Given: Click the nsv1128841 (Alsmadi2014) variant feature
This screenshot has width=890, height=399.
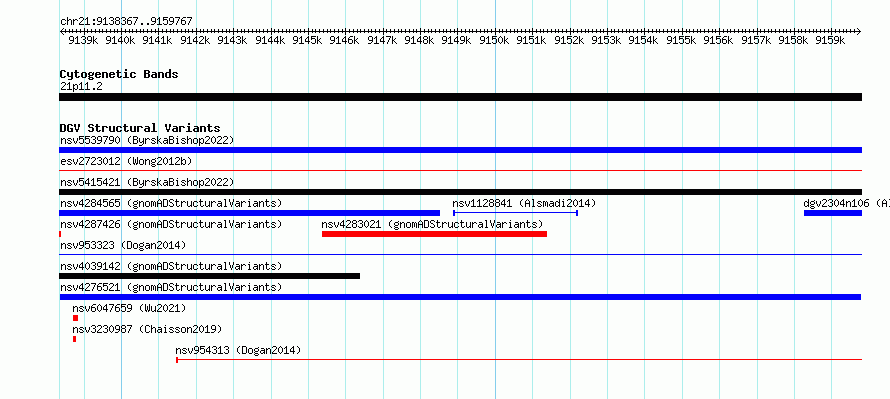Looking at the screenshot, I should (x=515, y=213).
